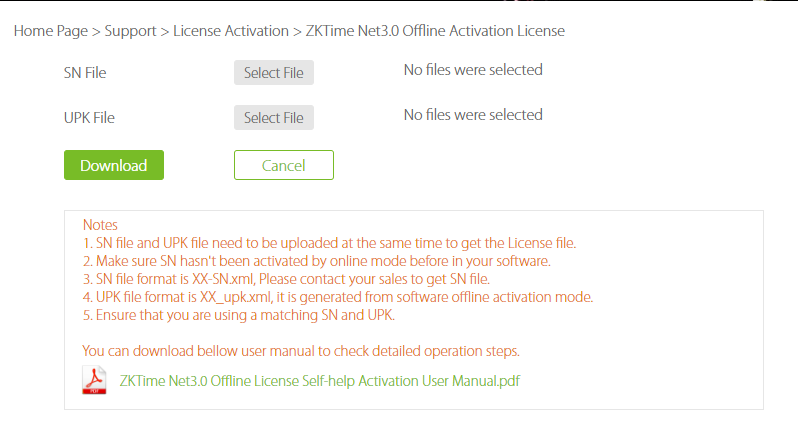Cancel the license activation form
Screen dimensions: 798x430
(x=283, y=165)
